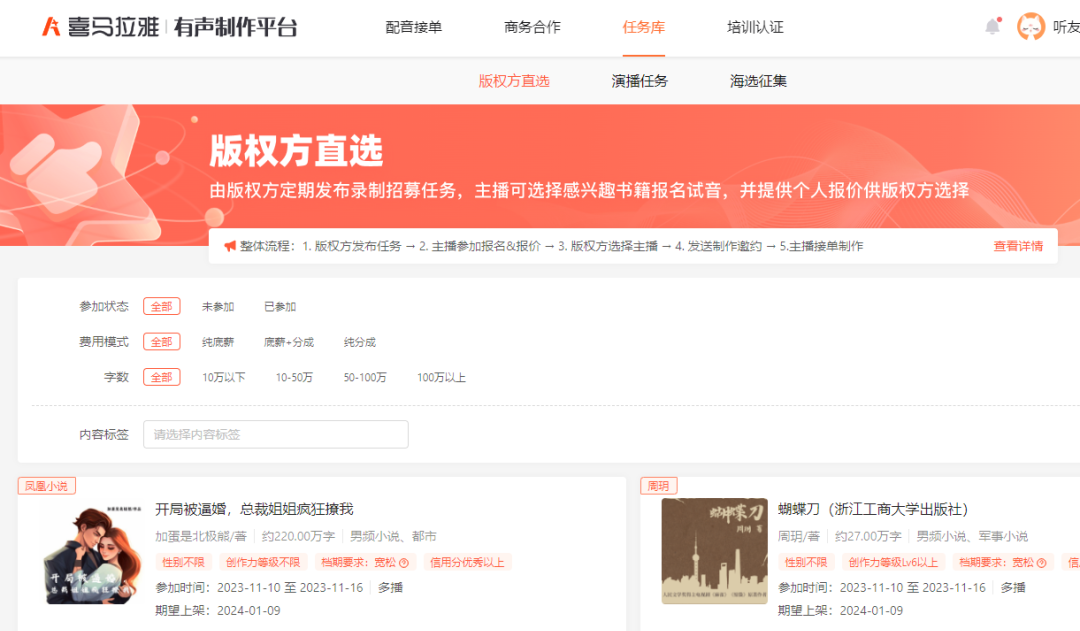
Task: Open the book title 蝴蝶刀（浙江工商大学出版社）
Action: click(873, 509)
